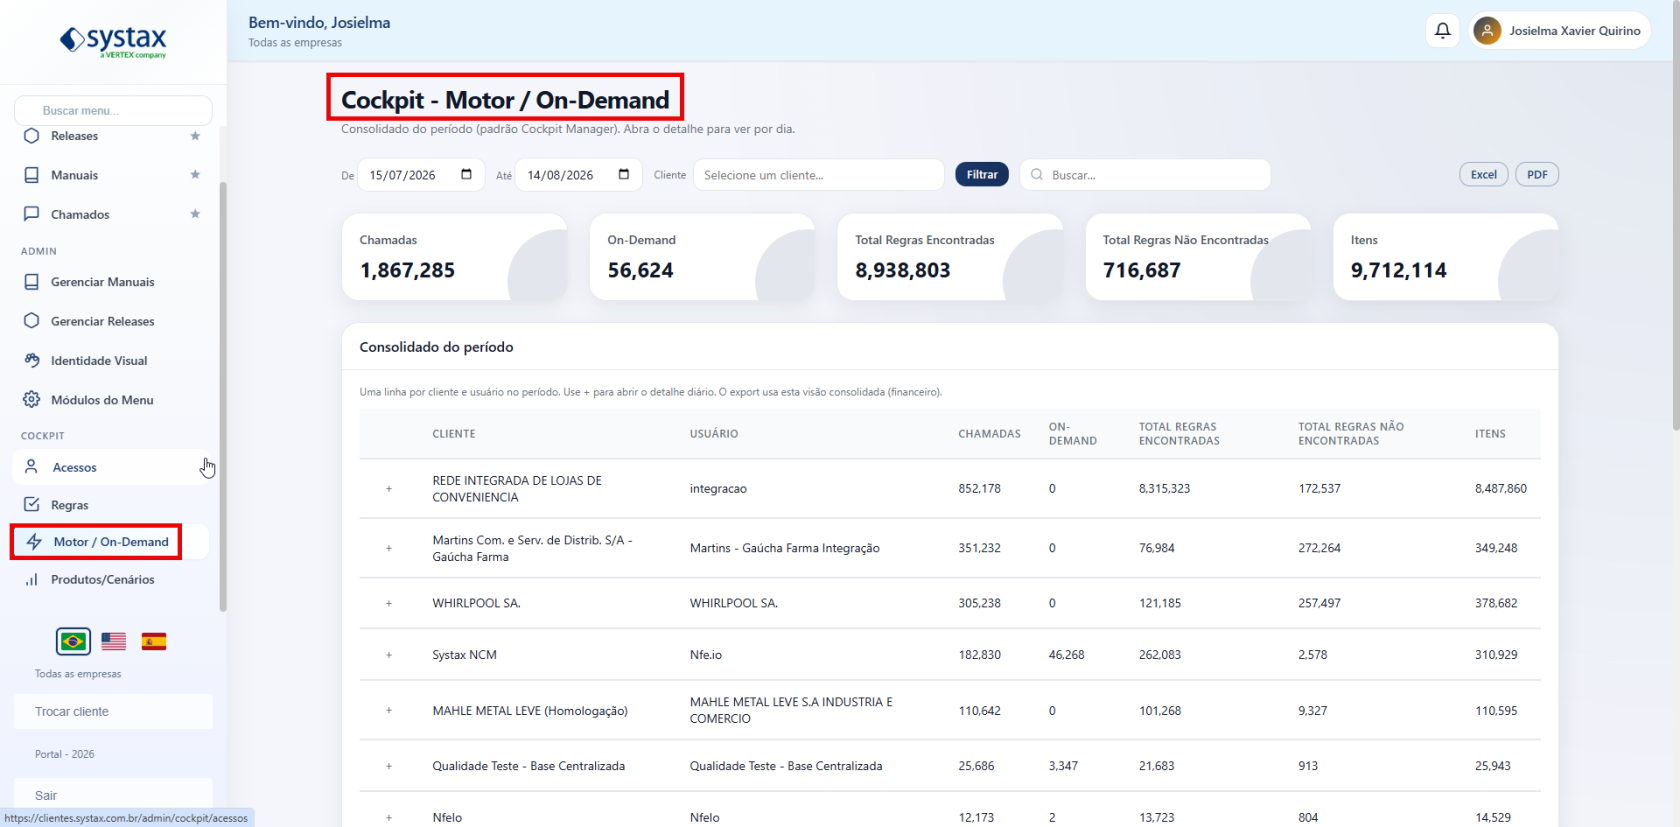The height and width of the screenshot is (827, 1680).
Task: Export the report as PDF
Action: (x=1537, y=174)
